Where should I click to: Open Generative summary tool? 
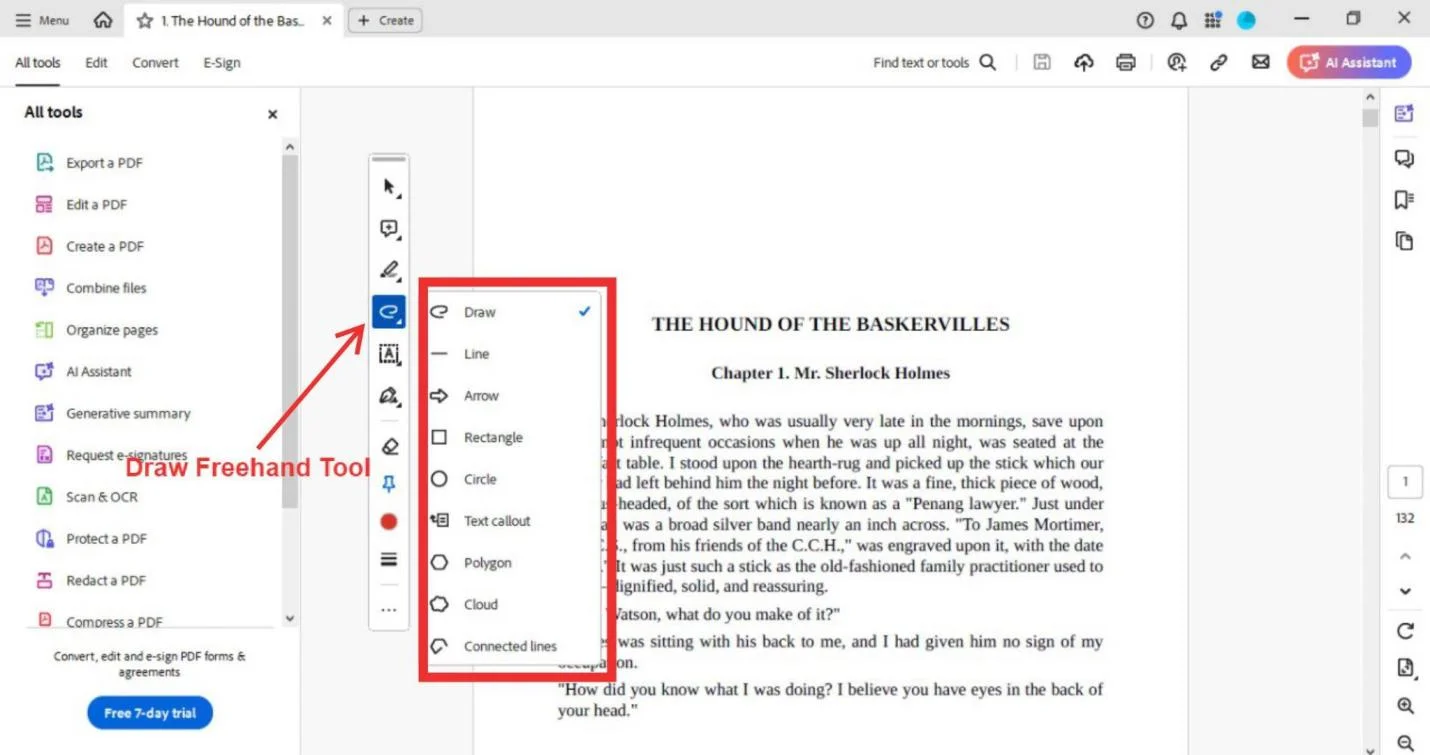tap(112, 413)
